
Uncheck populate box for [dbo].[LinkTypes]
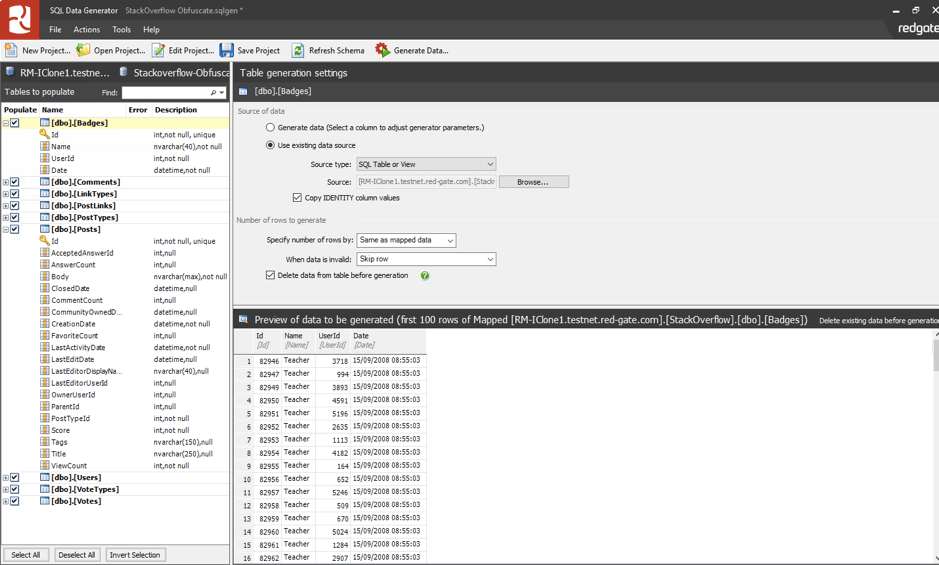[x=14, y=194]
